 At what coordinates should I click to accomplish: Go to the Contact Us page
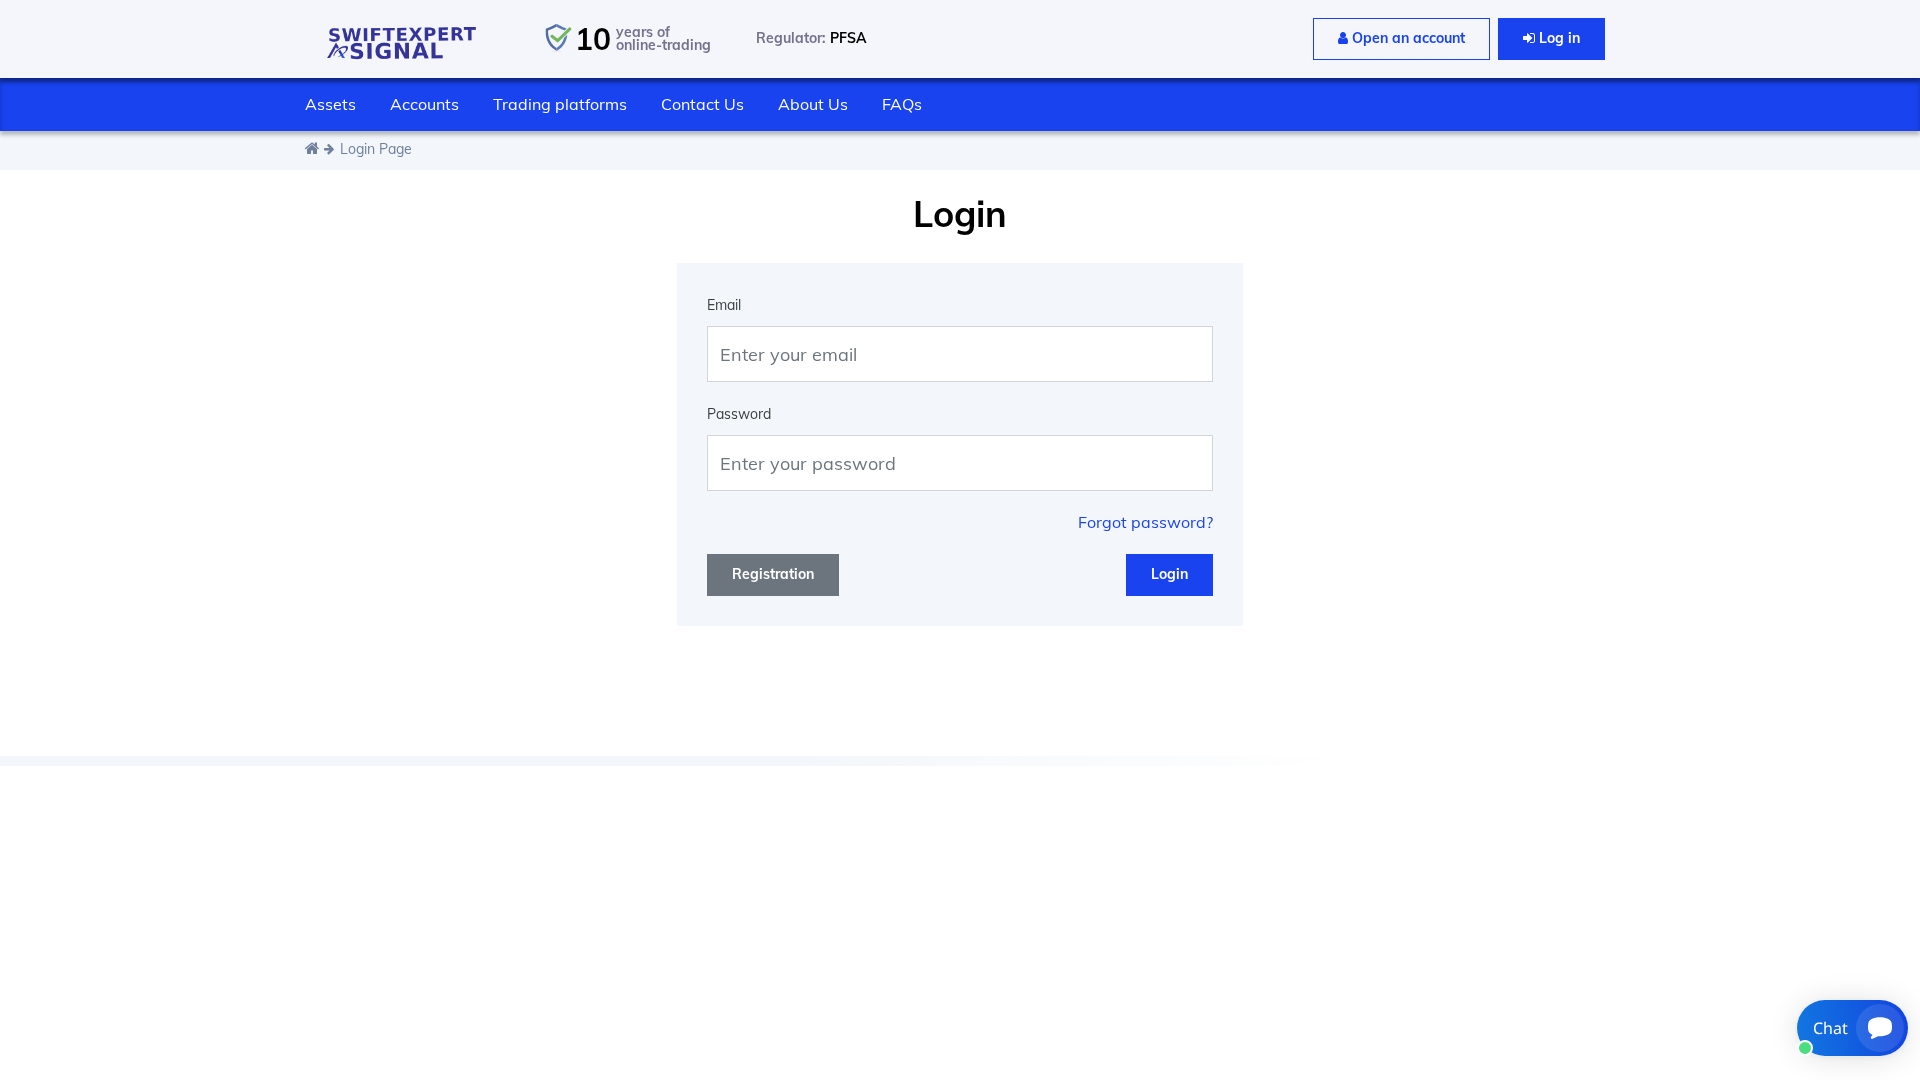[702, 104]
